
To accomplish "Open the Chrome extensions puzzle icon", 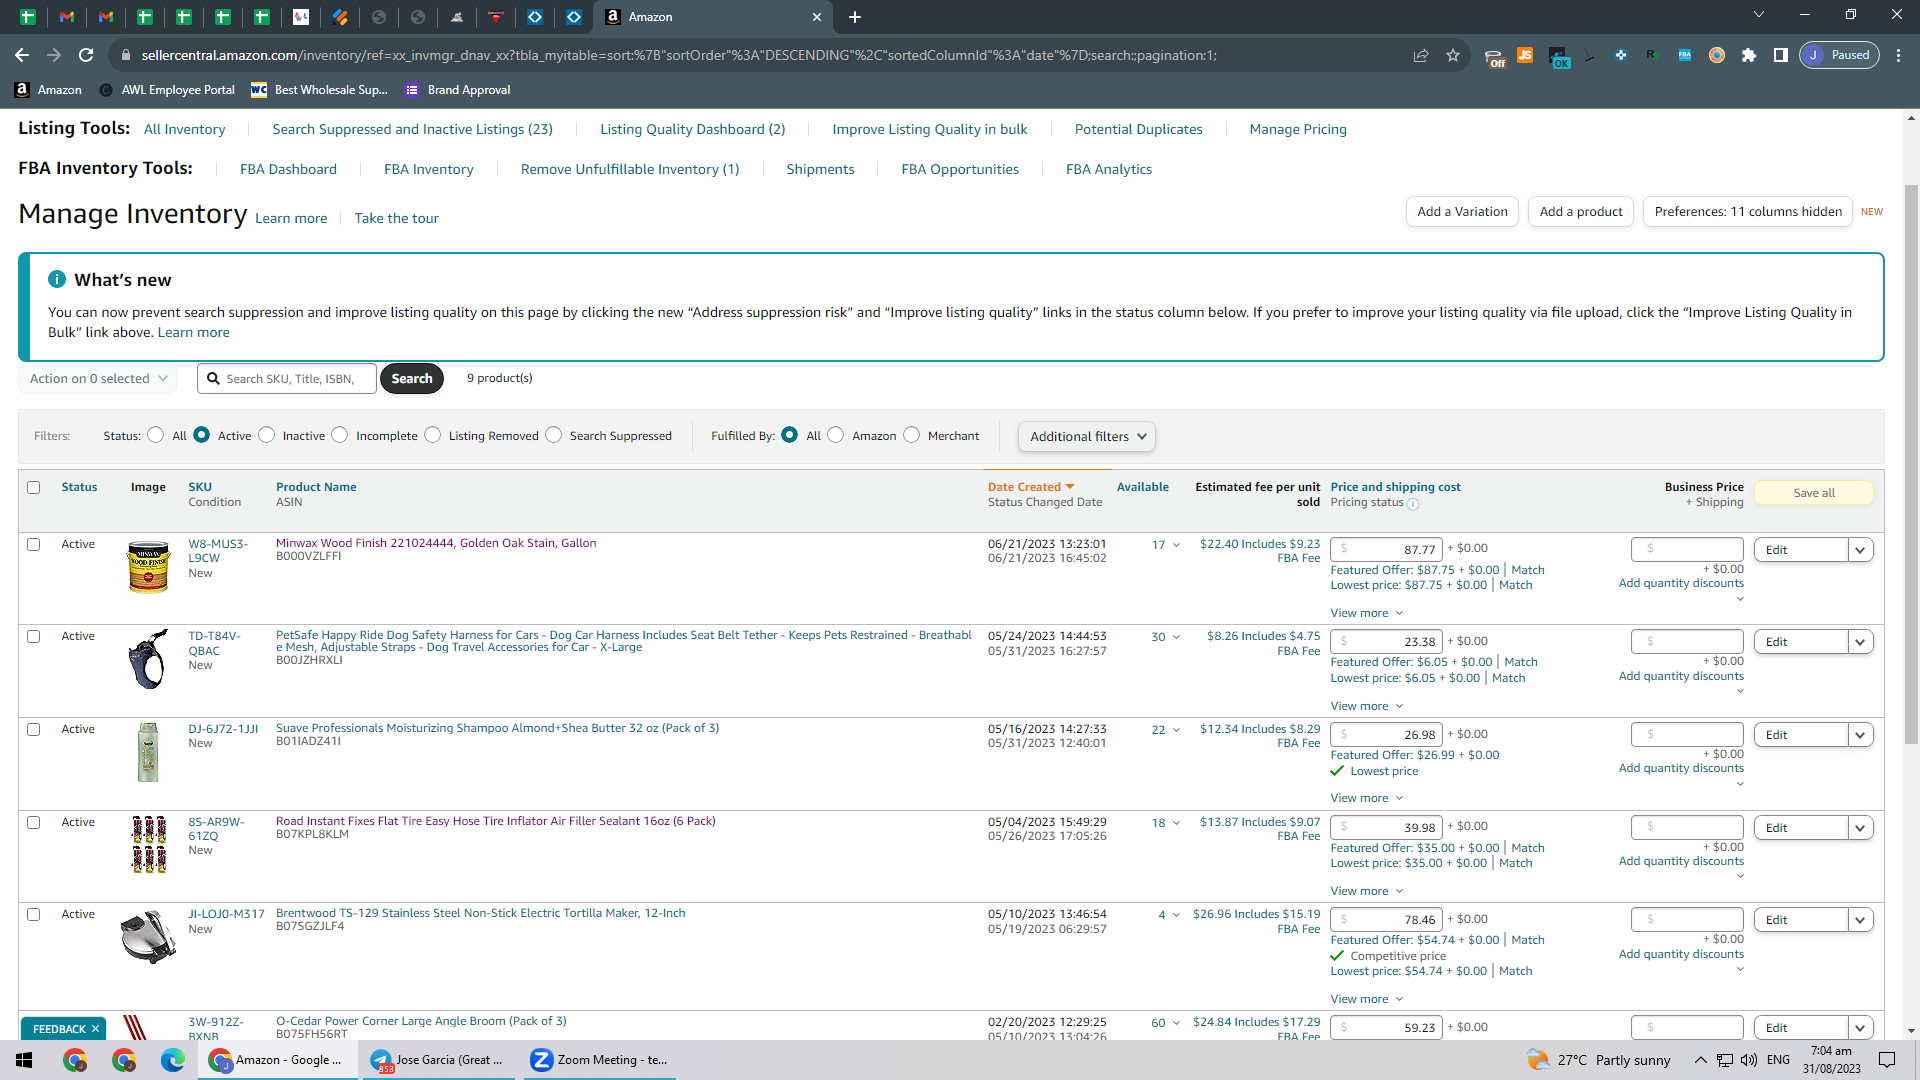I will 1749,55.
